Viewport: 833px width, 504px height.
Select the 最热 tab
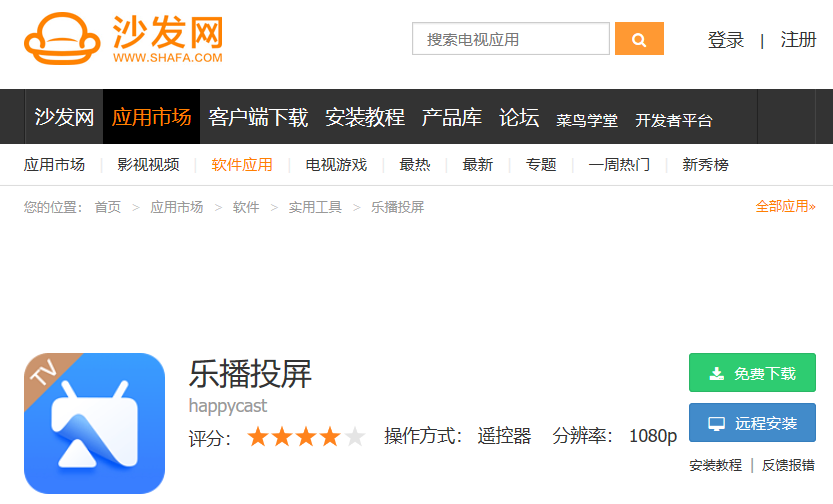point(415,165)
